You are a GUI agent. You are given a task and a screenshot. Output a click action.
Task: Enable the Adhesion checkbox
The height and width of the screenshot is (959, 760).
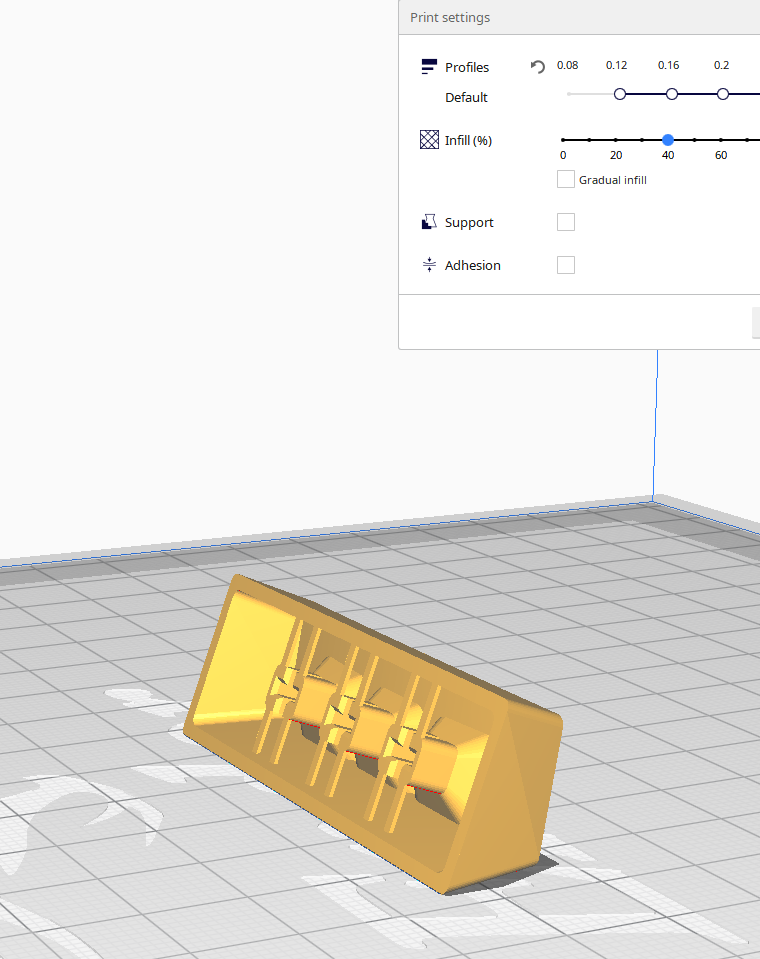tap(566, 265)
